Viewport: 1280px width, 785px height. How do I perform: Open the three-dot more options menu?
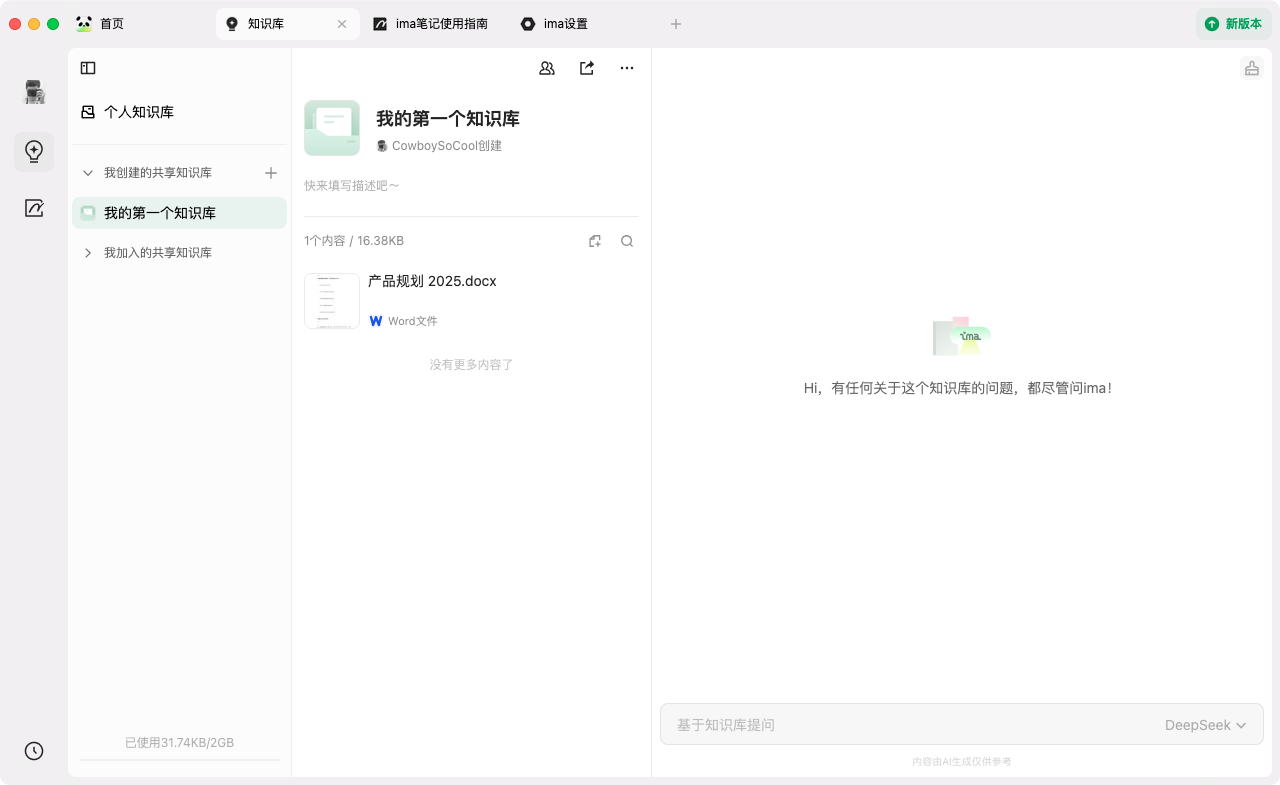[x=627, y=68]
